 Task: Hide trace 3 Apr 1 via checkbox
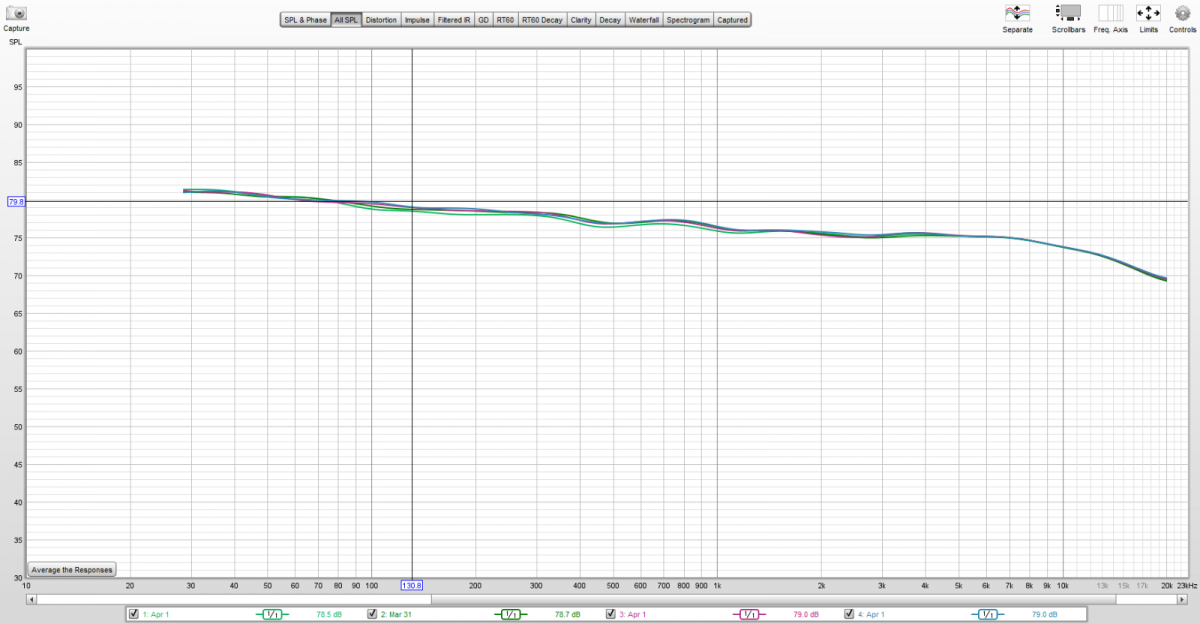(x=611, y=614)
